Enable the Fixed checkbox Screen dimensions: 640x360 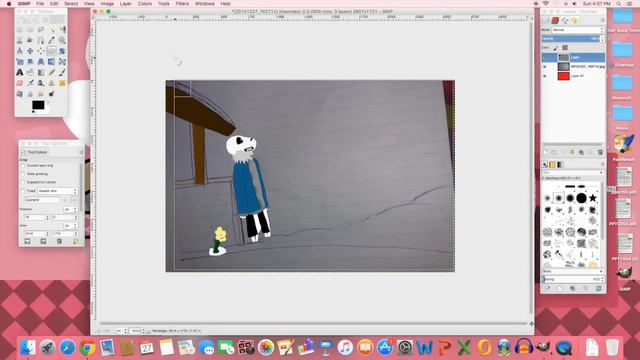pos(23,191)
